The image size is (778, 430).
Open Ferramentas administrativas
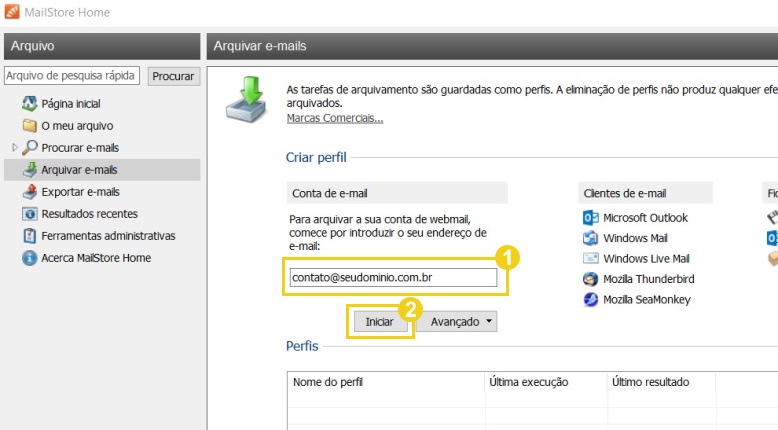(109, 236)
